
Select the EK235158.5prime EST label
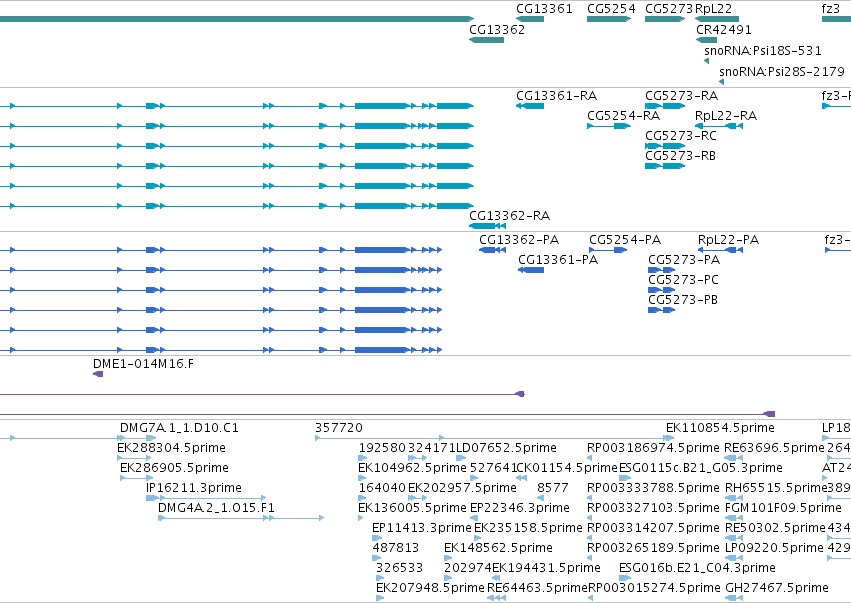(528, 528)
